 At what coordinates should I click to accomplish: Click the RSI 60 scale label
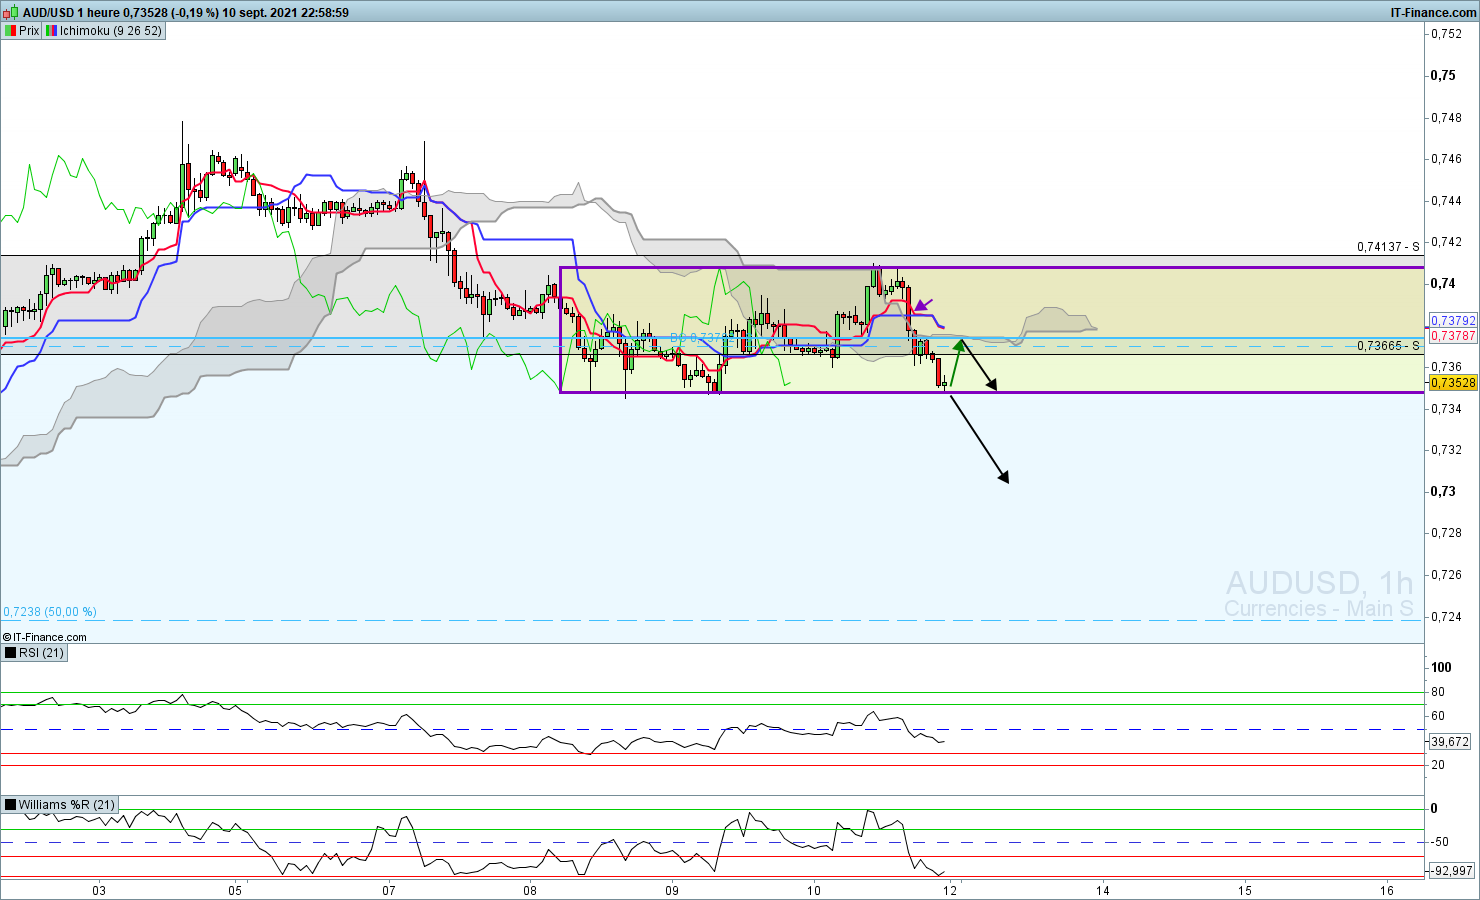(x=1438, y=716)
